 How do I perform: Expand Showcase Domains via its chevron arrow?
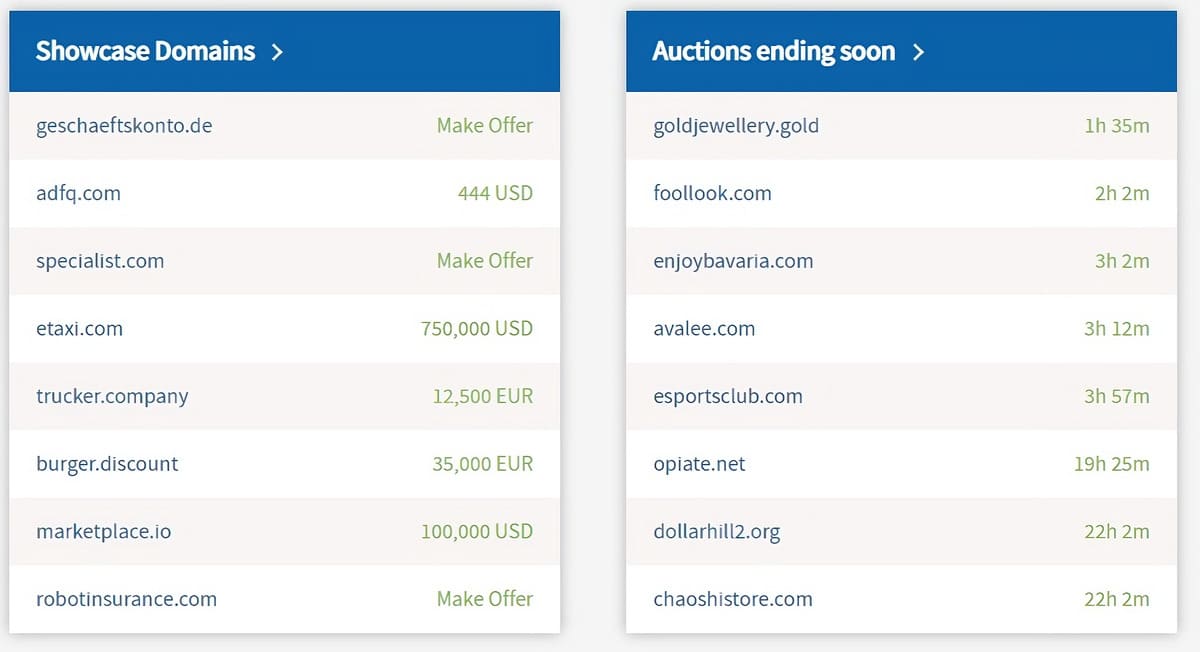tap(278, 51)
